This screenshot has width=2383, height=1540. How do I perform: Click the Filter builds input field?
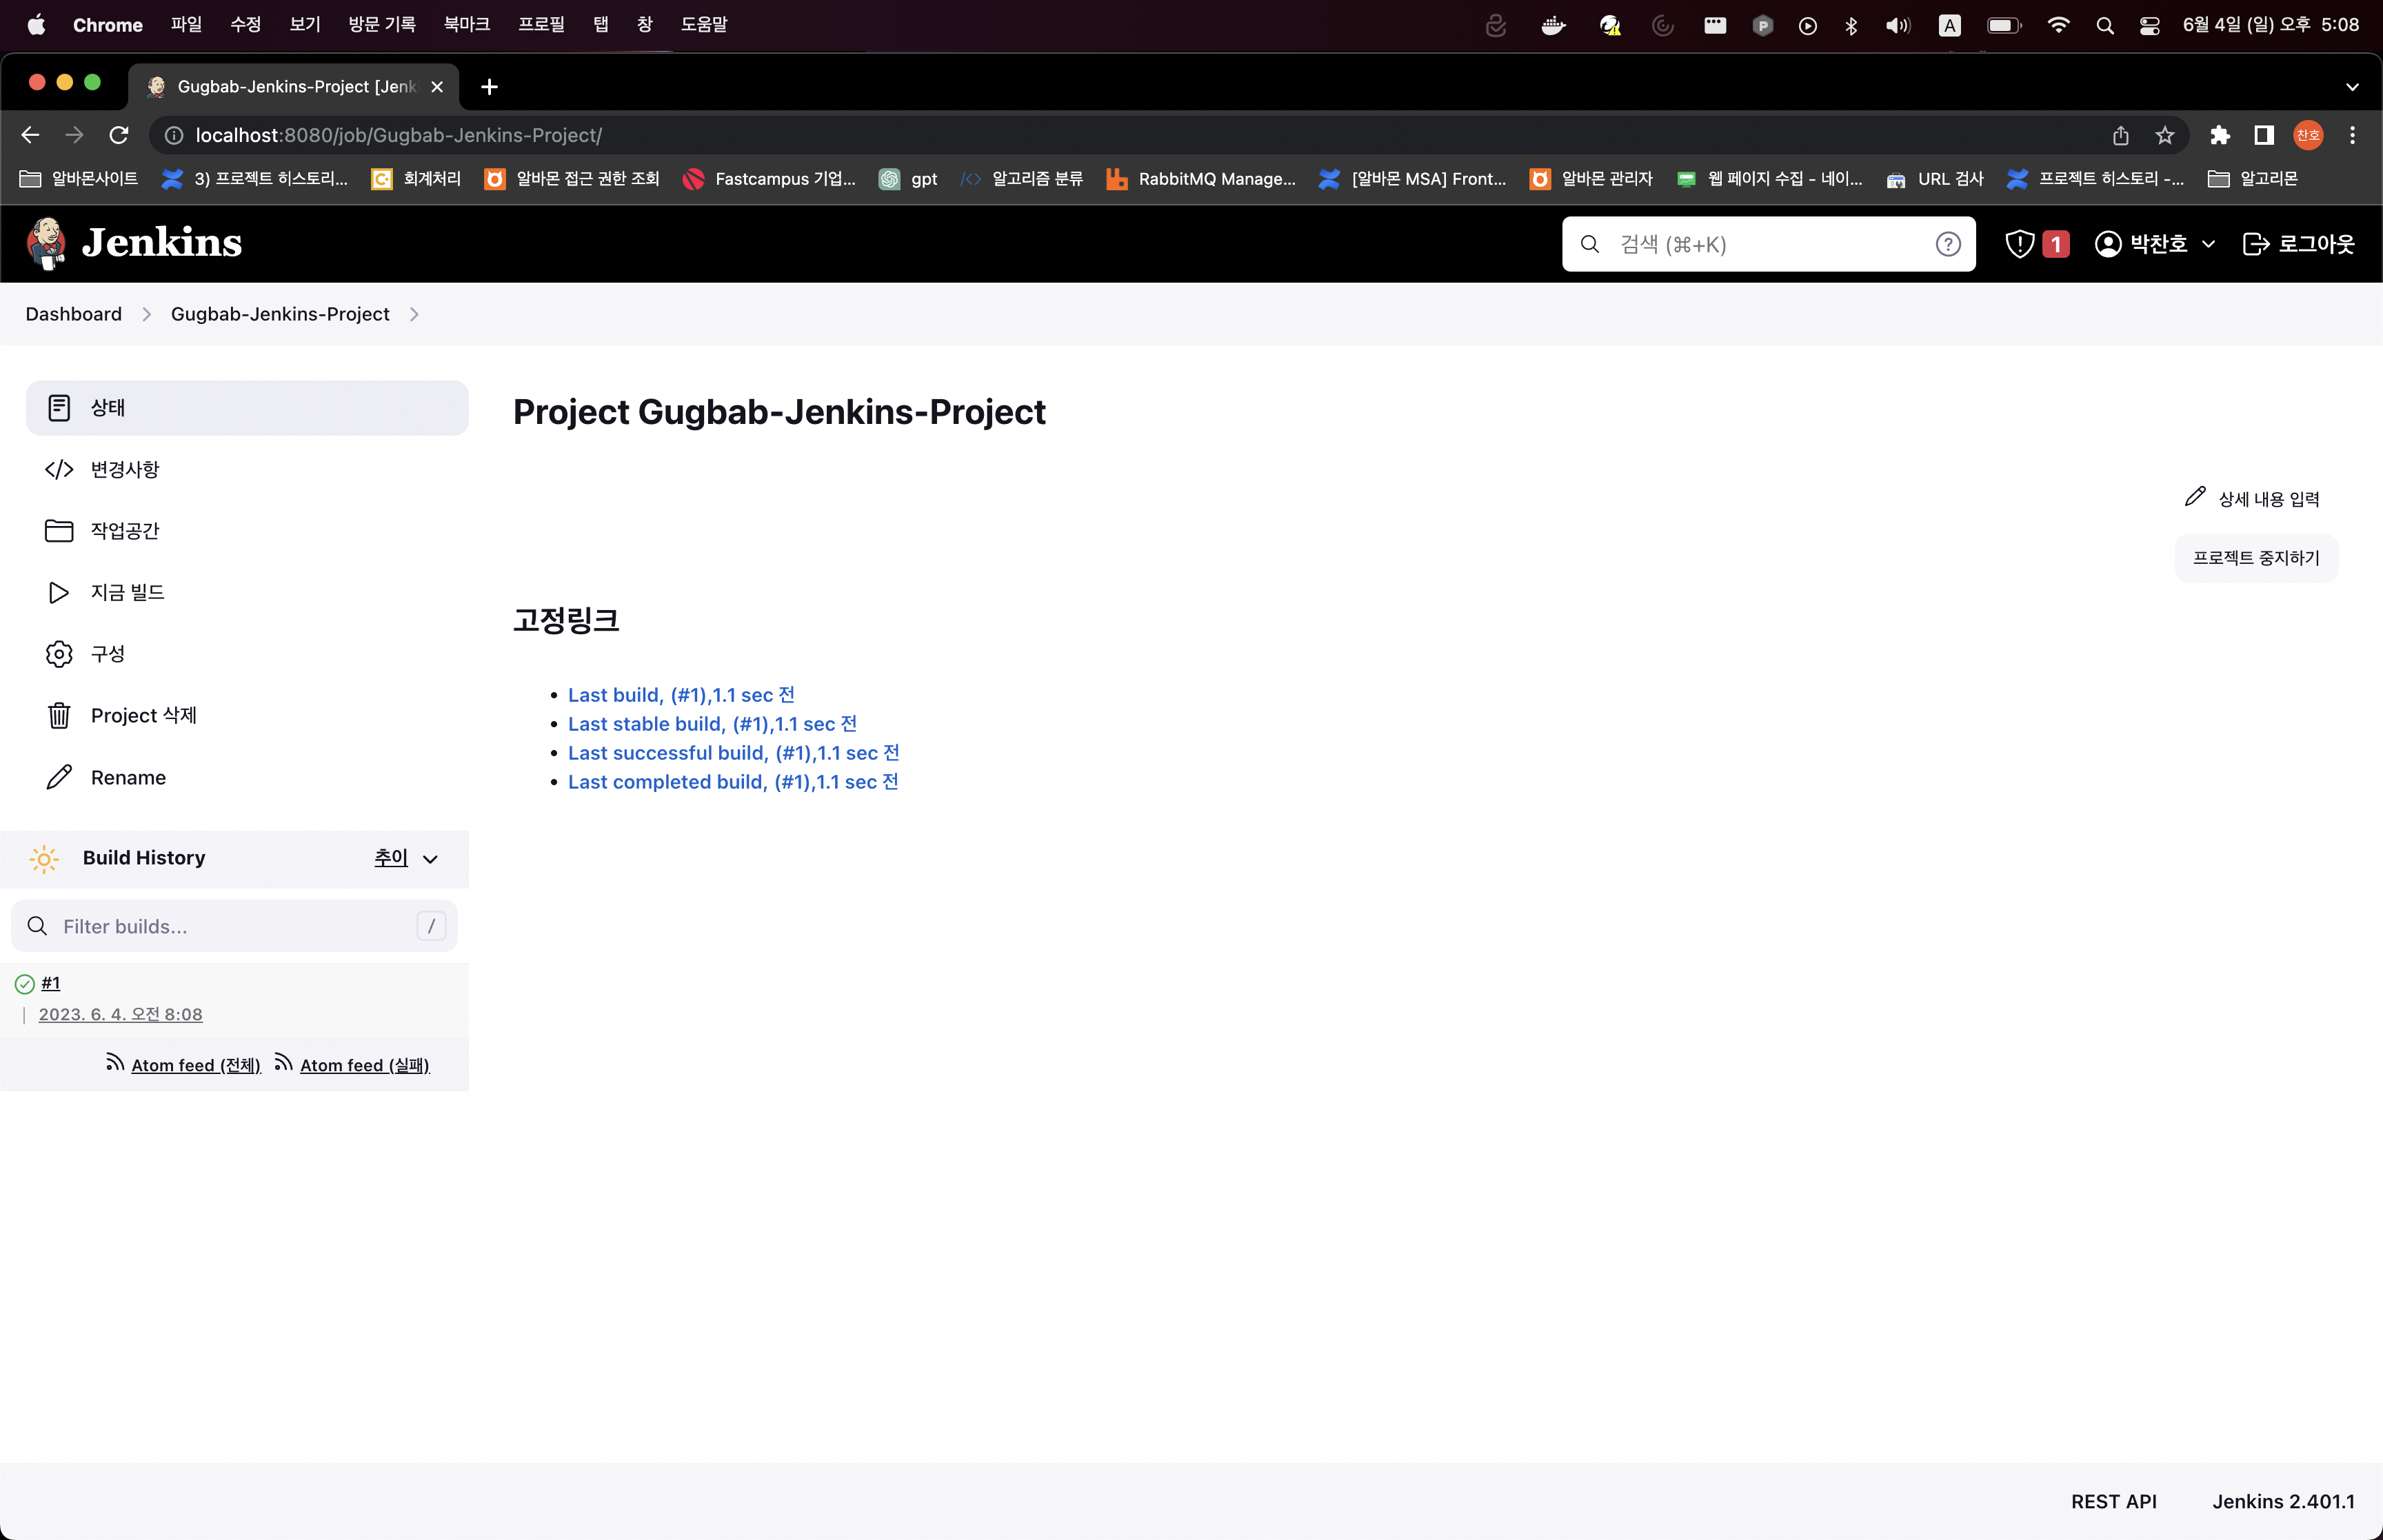(x=233, y=926)
